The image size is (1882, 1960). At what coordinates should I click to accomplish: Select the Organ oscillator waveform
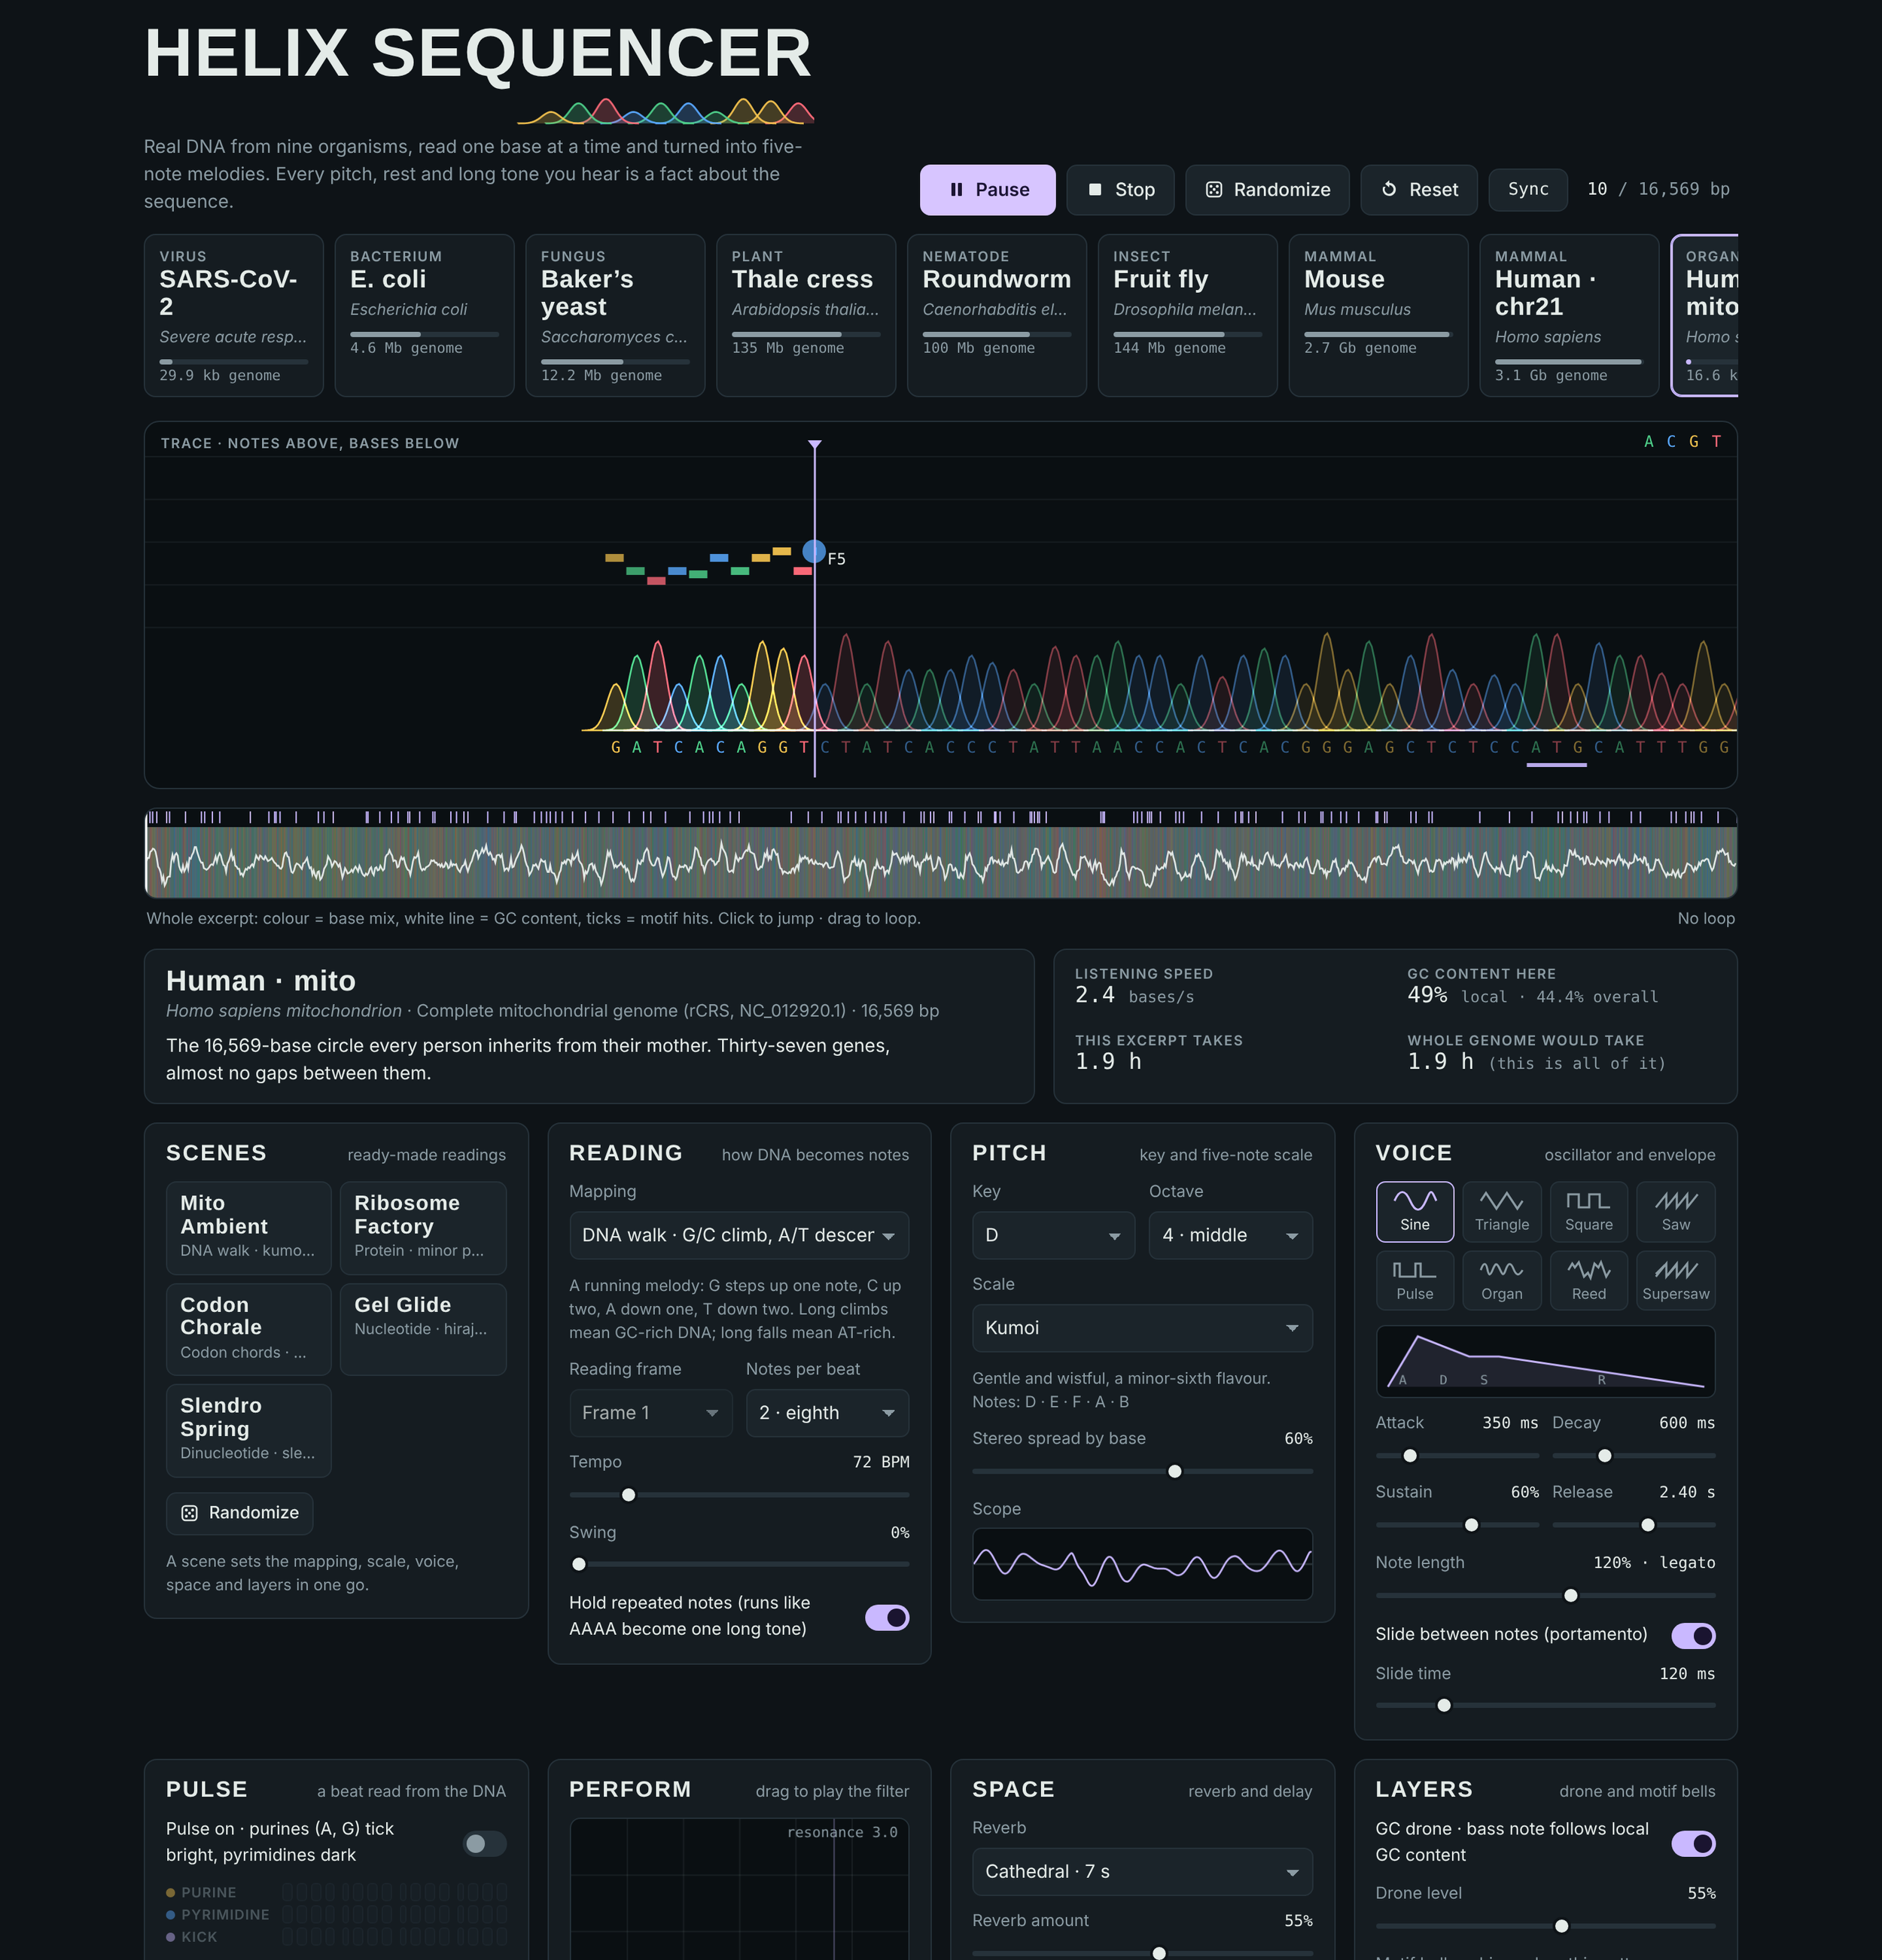(1501, 1280)
